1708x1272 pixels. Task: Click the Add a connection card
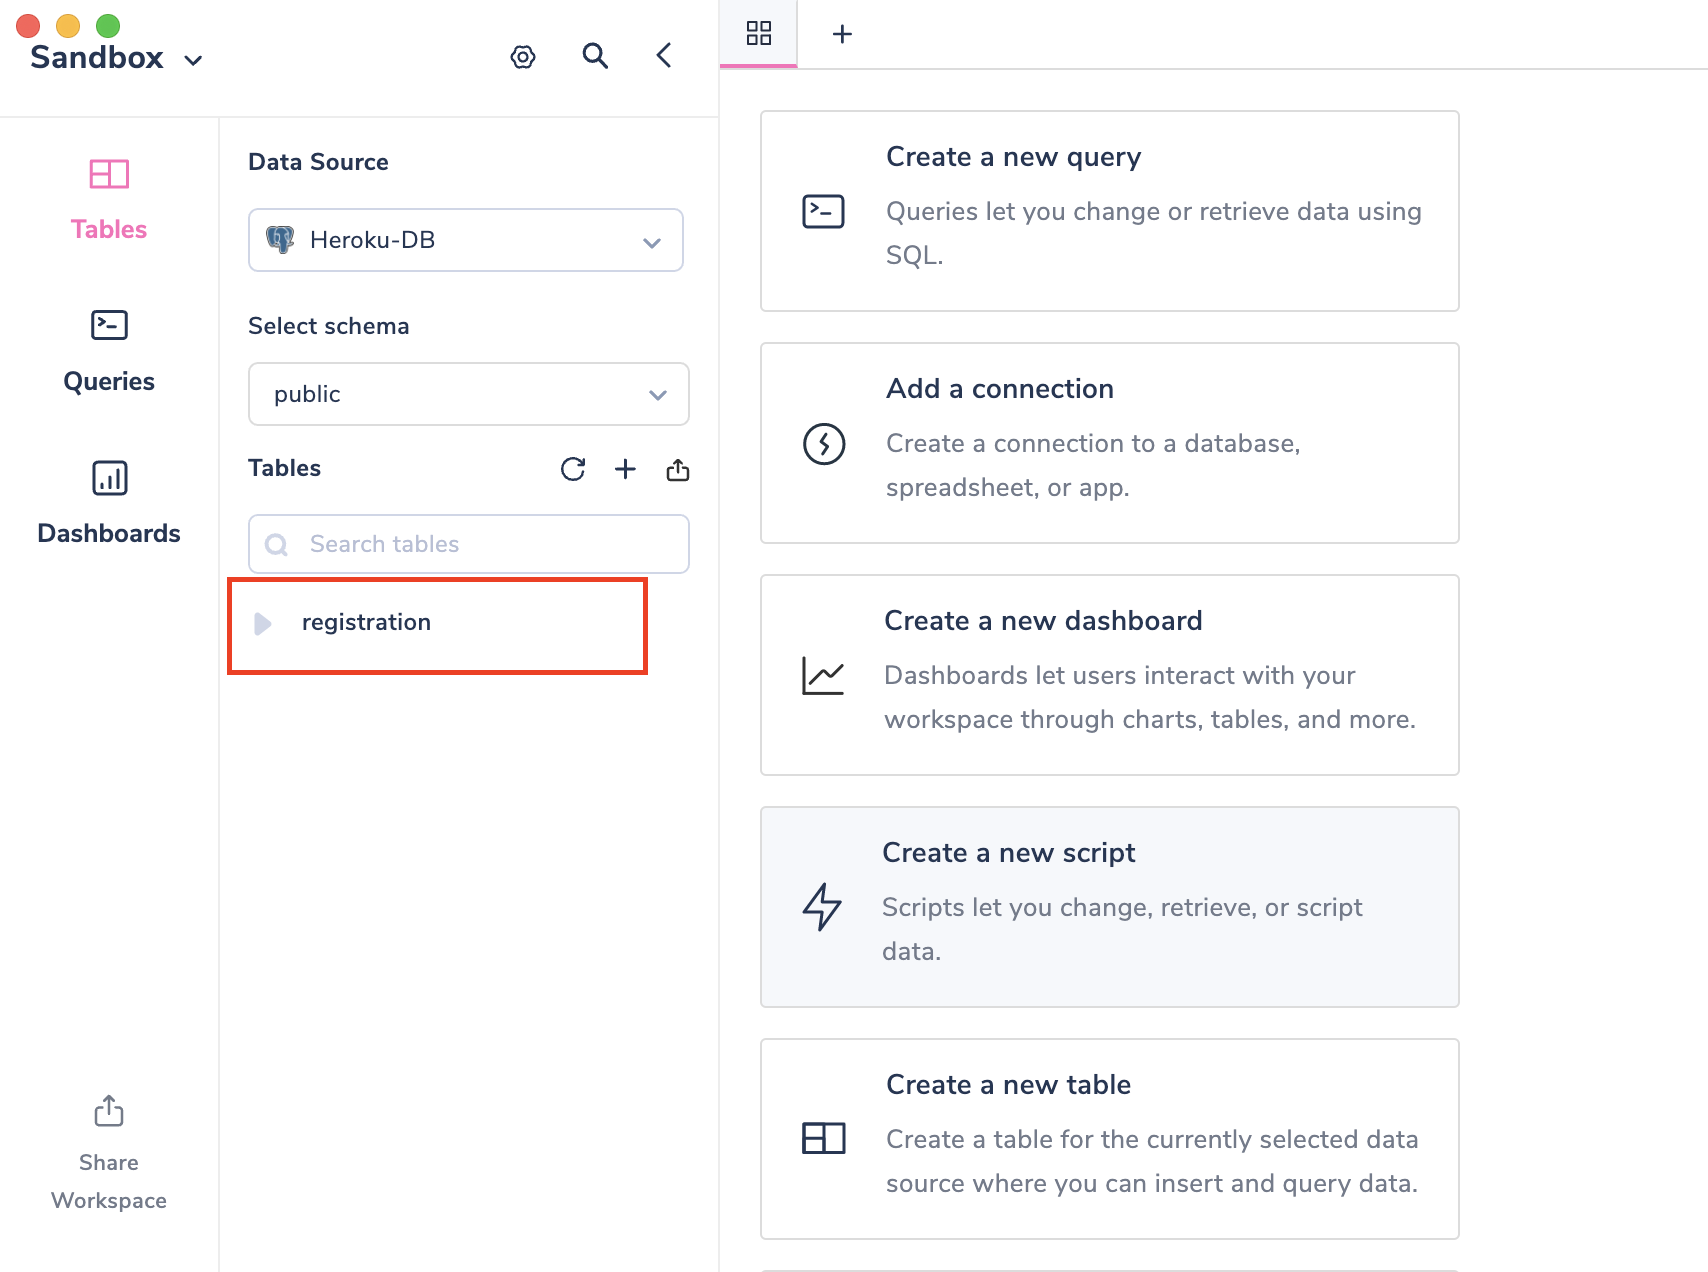click(1109, 443)
